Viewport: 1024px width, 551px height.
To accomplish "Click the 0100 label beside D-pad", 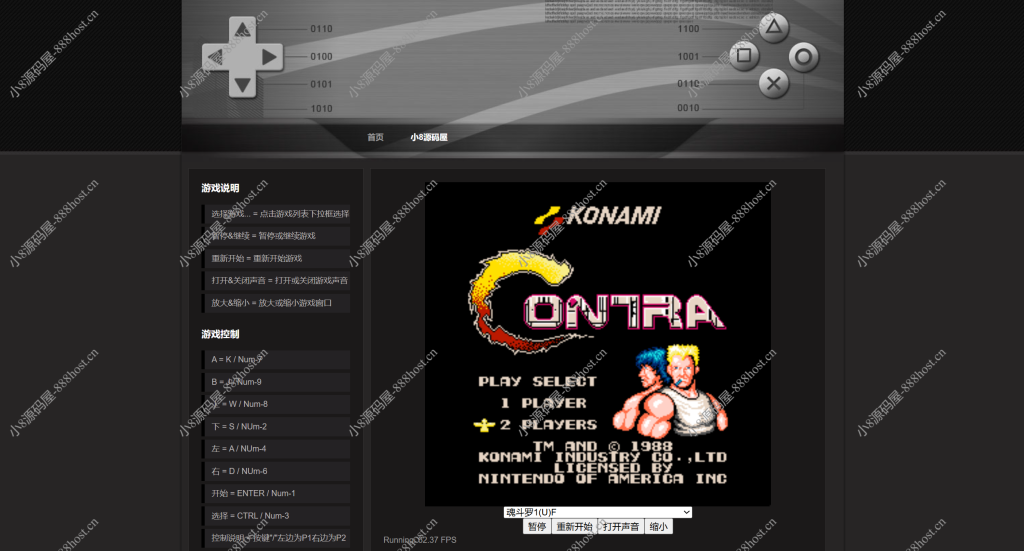I will coord(321,57).
